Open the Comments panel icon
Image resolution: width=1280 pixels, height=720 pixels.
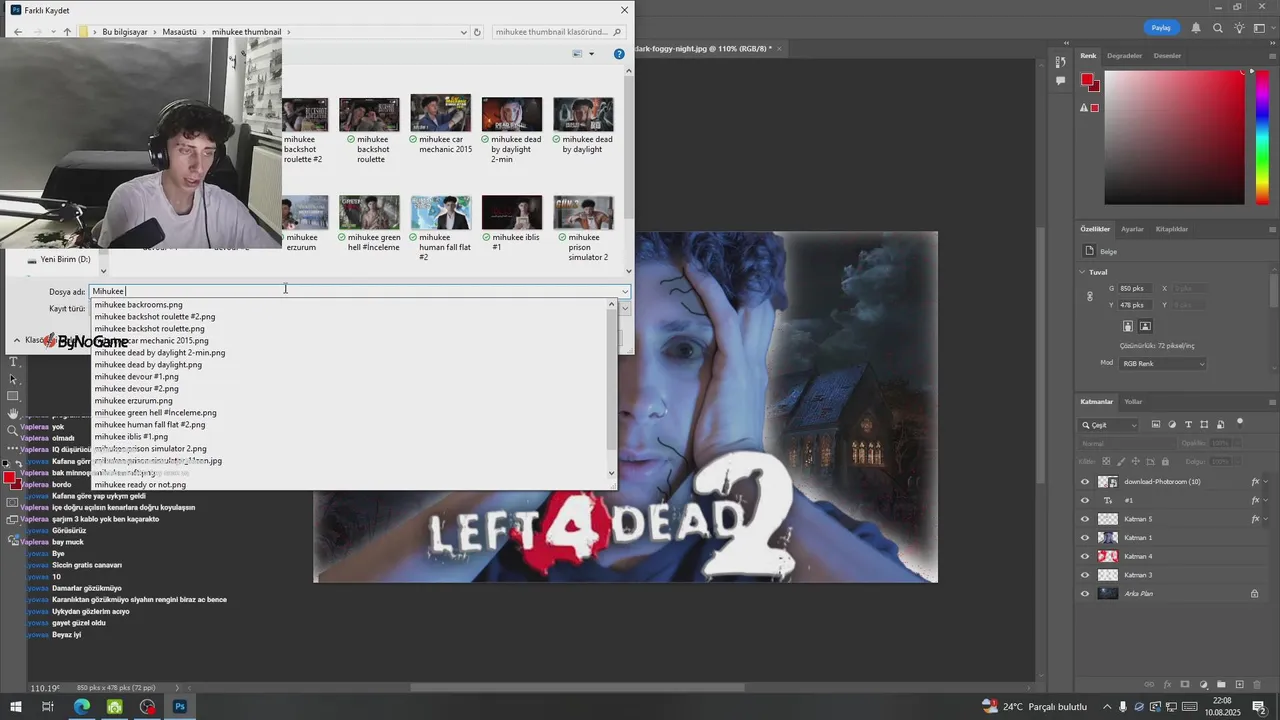point(1060,81)
